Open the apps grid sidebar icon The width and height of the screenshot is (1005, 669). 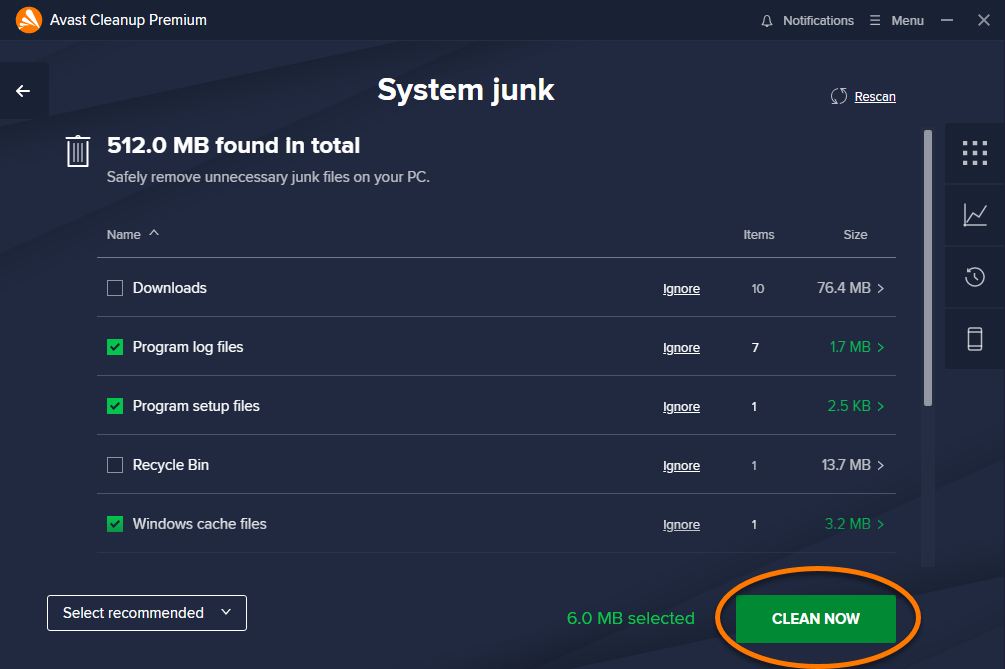click(974, 153)
